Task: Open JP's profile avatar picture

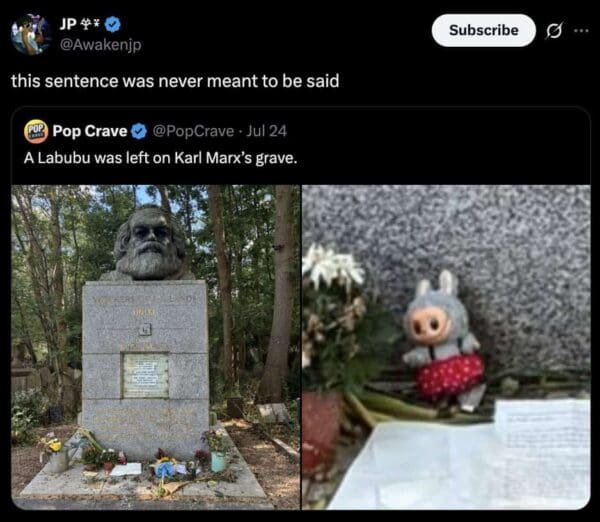Action: (29, 34)
